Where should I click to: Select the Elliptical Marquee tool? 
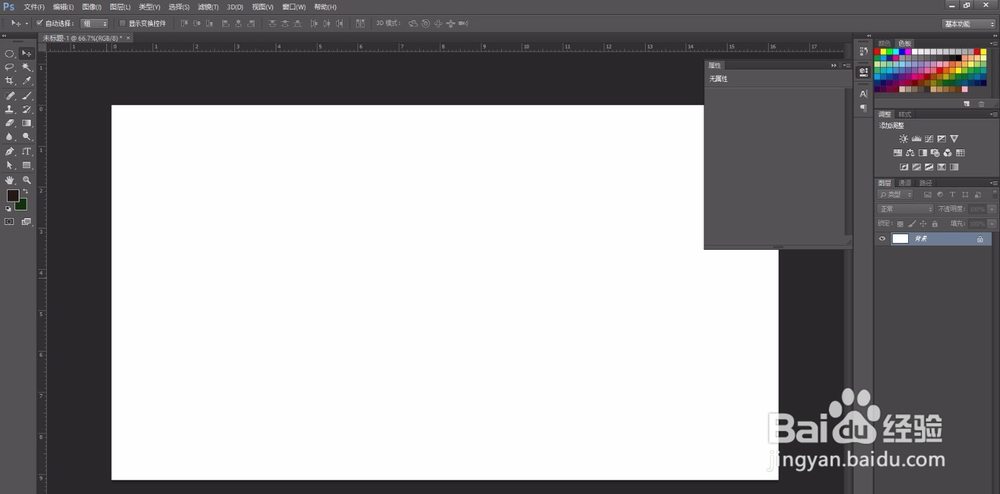point(10,54)
